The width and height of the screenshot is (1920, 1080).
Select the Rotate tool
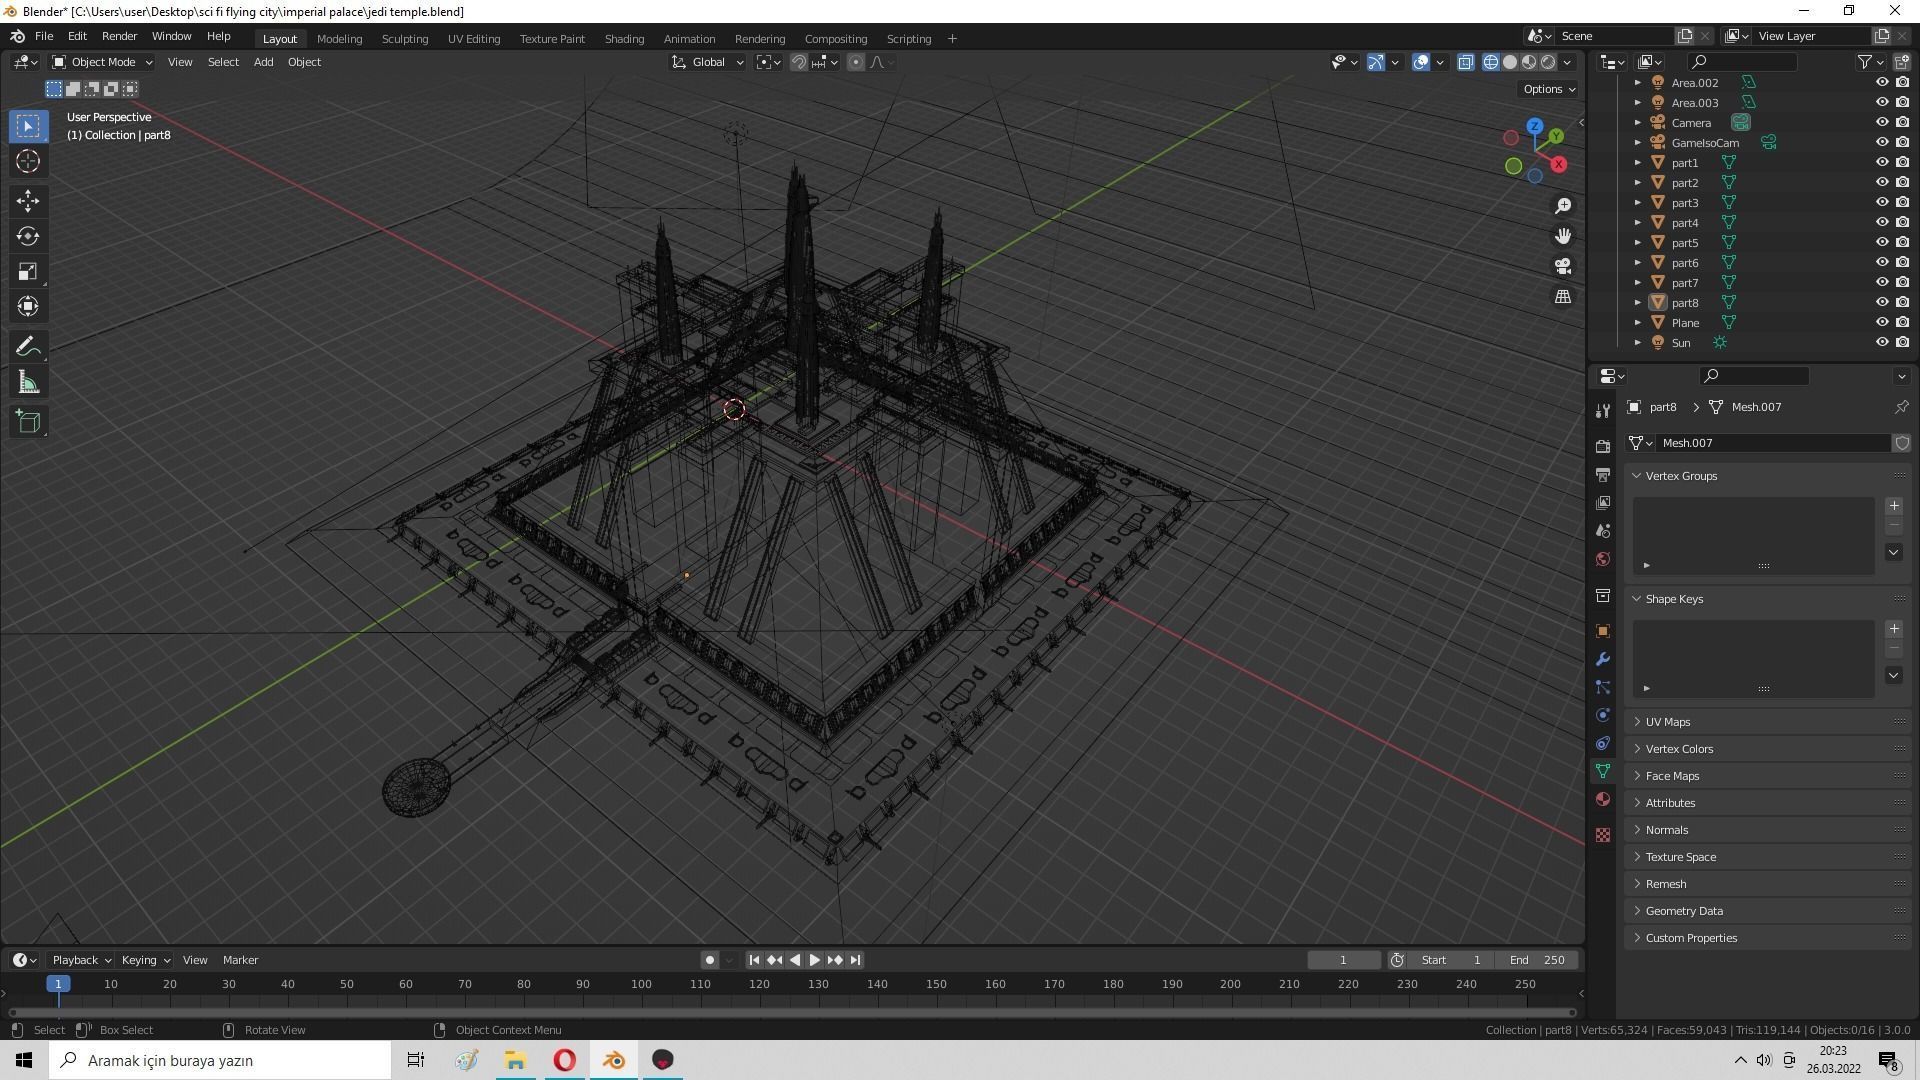click(28, 236)
